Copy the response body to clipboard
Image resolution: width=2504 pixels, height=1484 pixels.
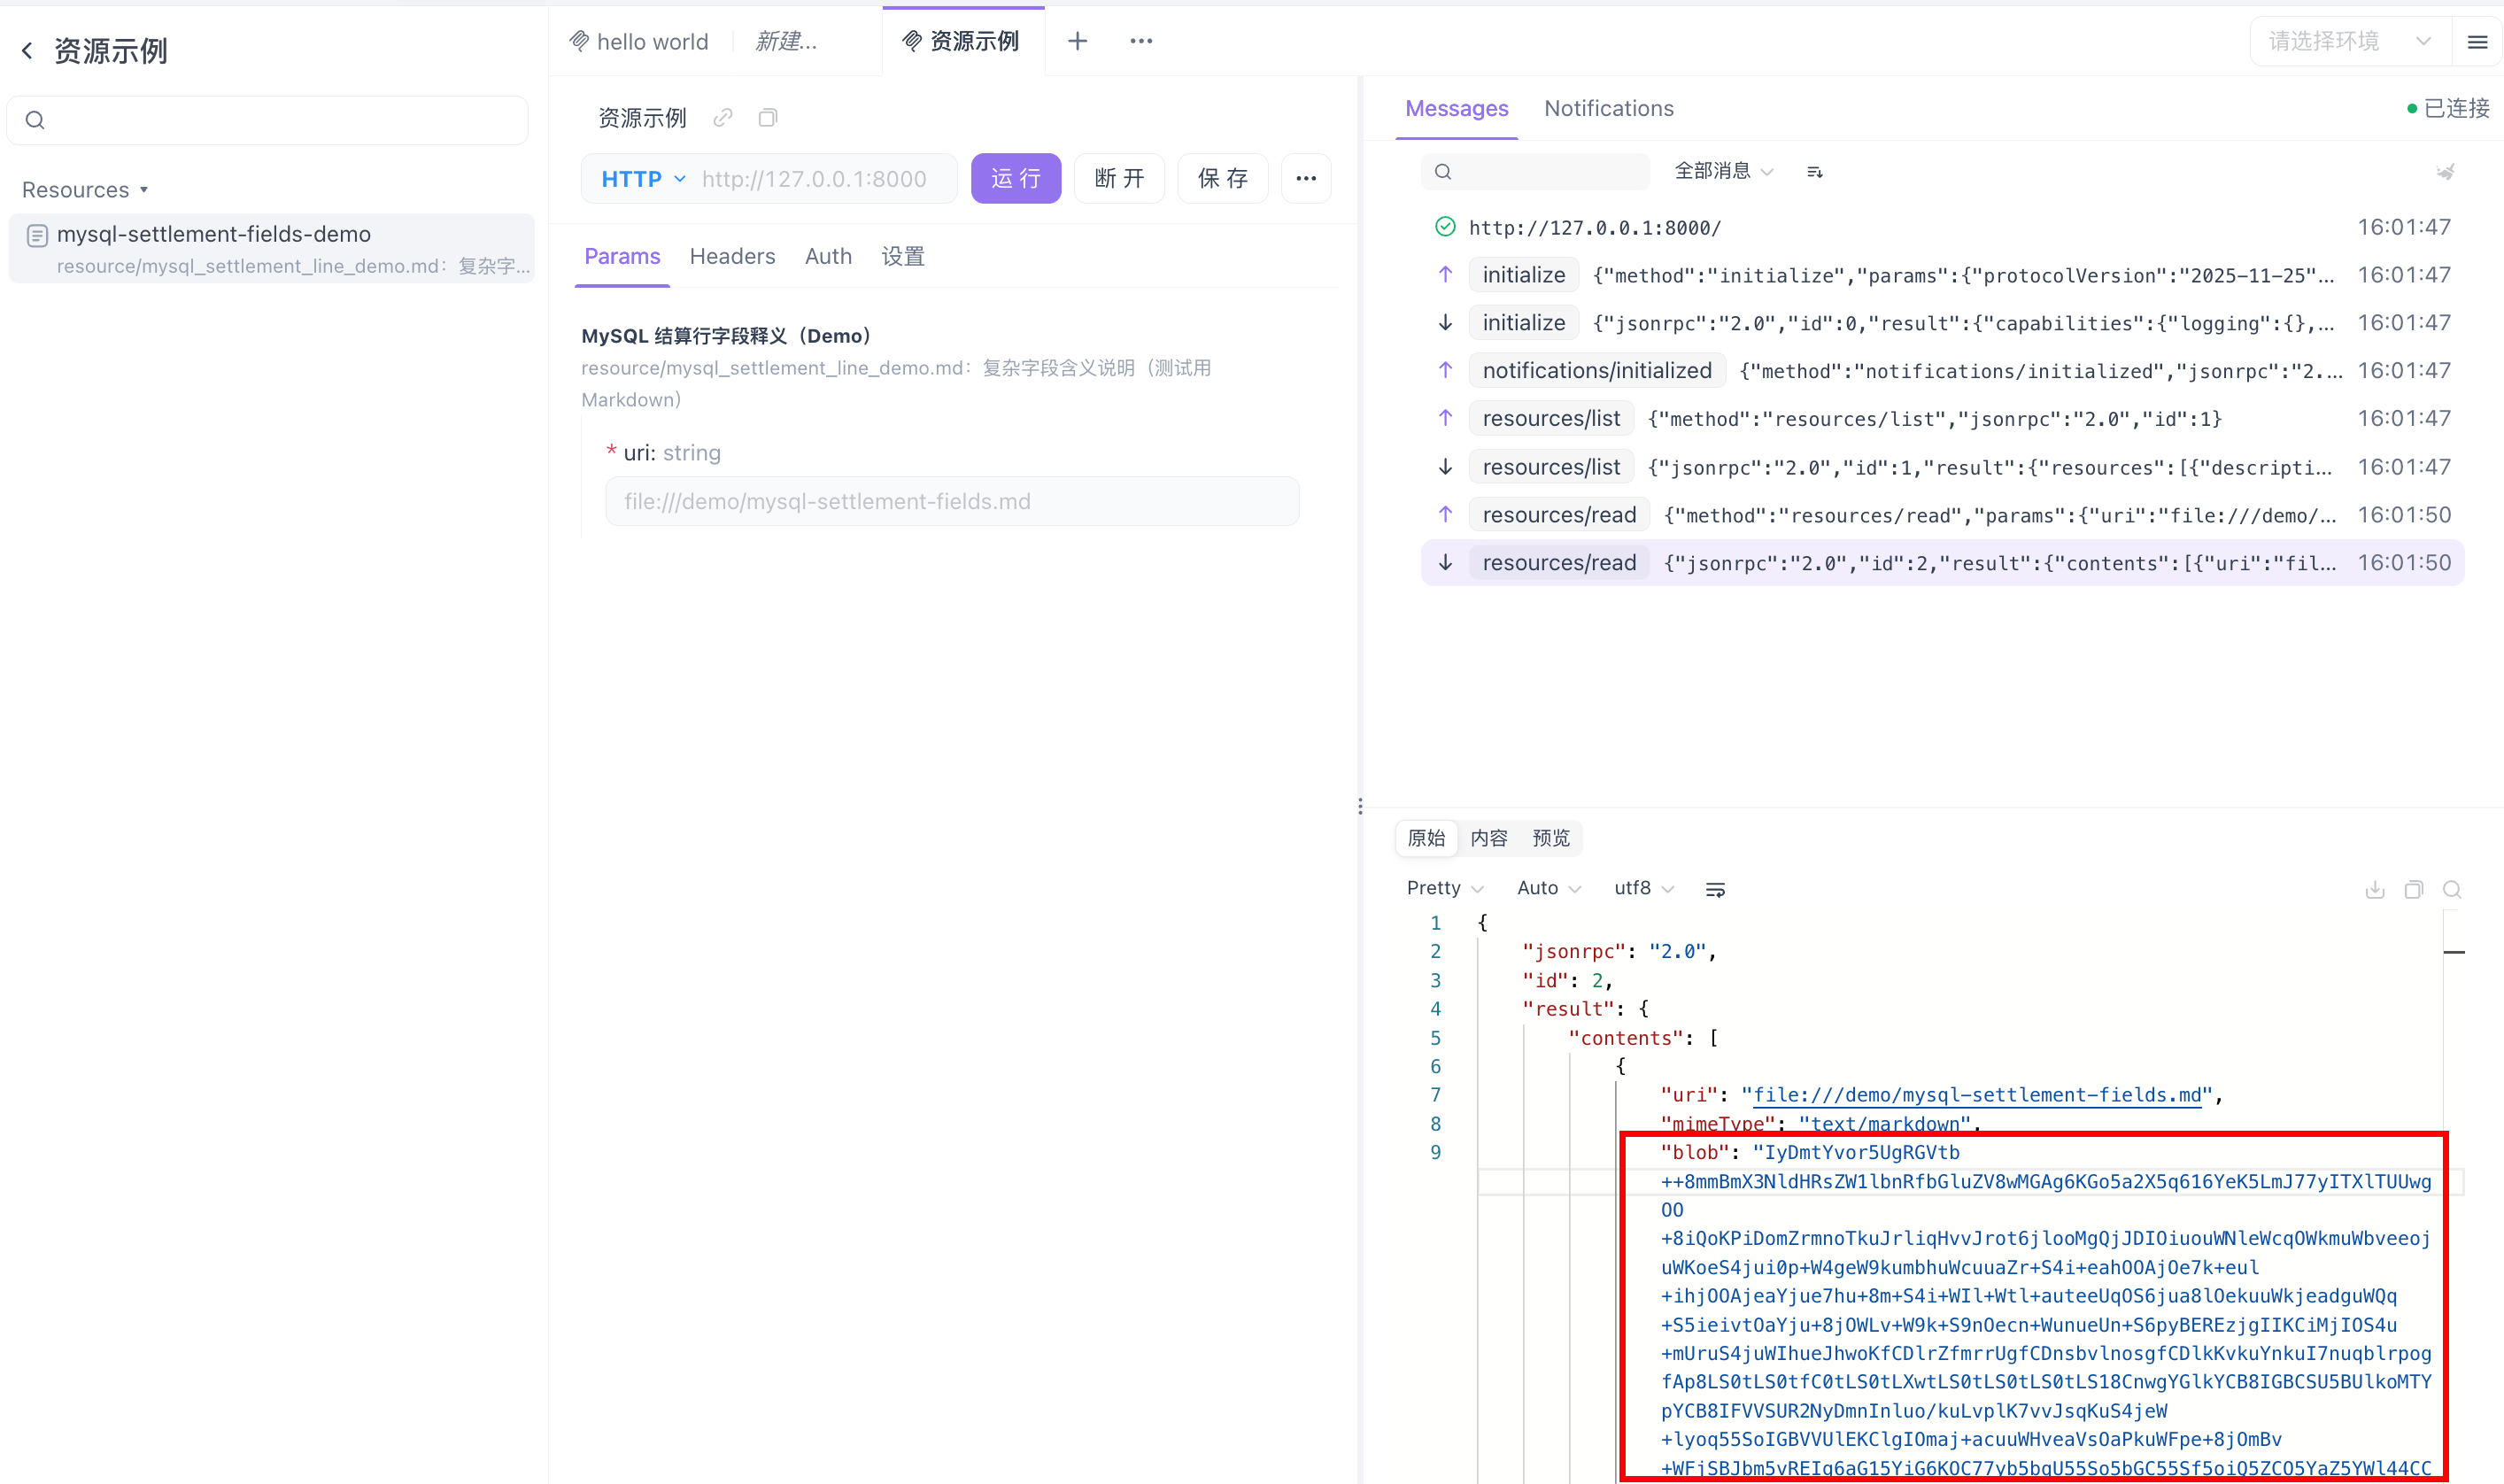pos(2414,889)
